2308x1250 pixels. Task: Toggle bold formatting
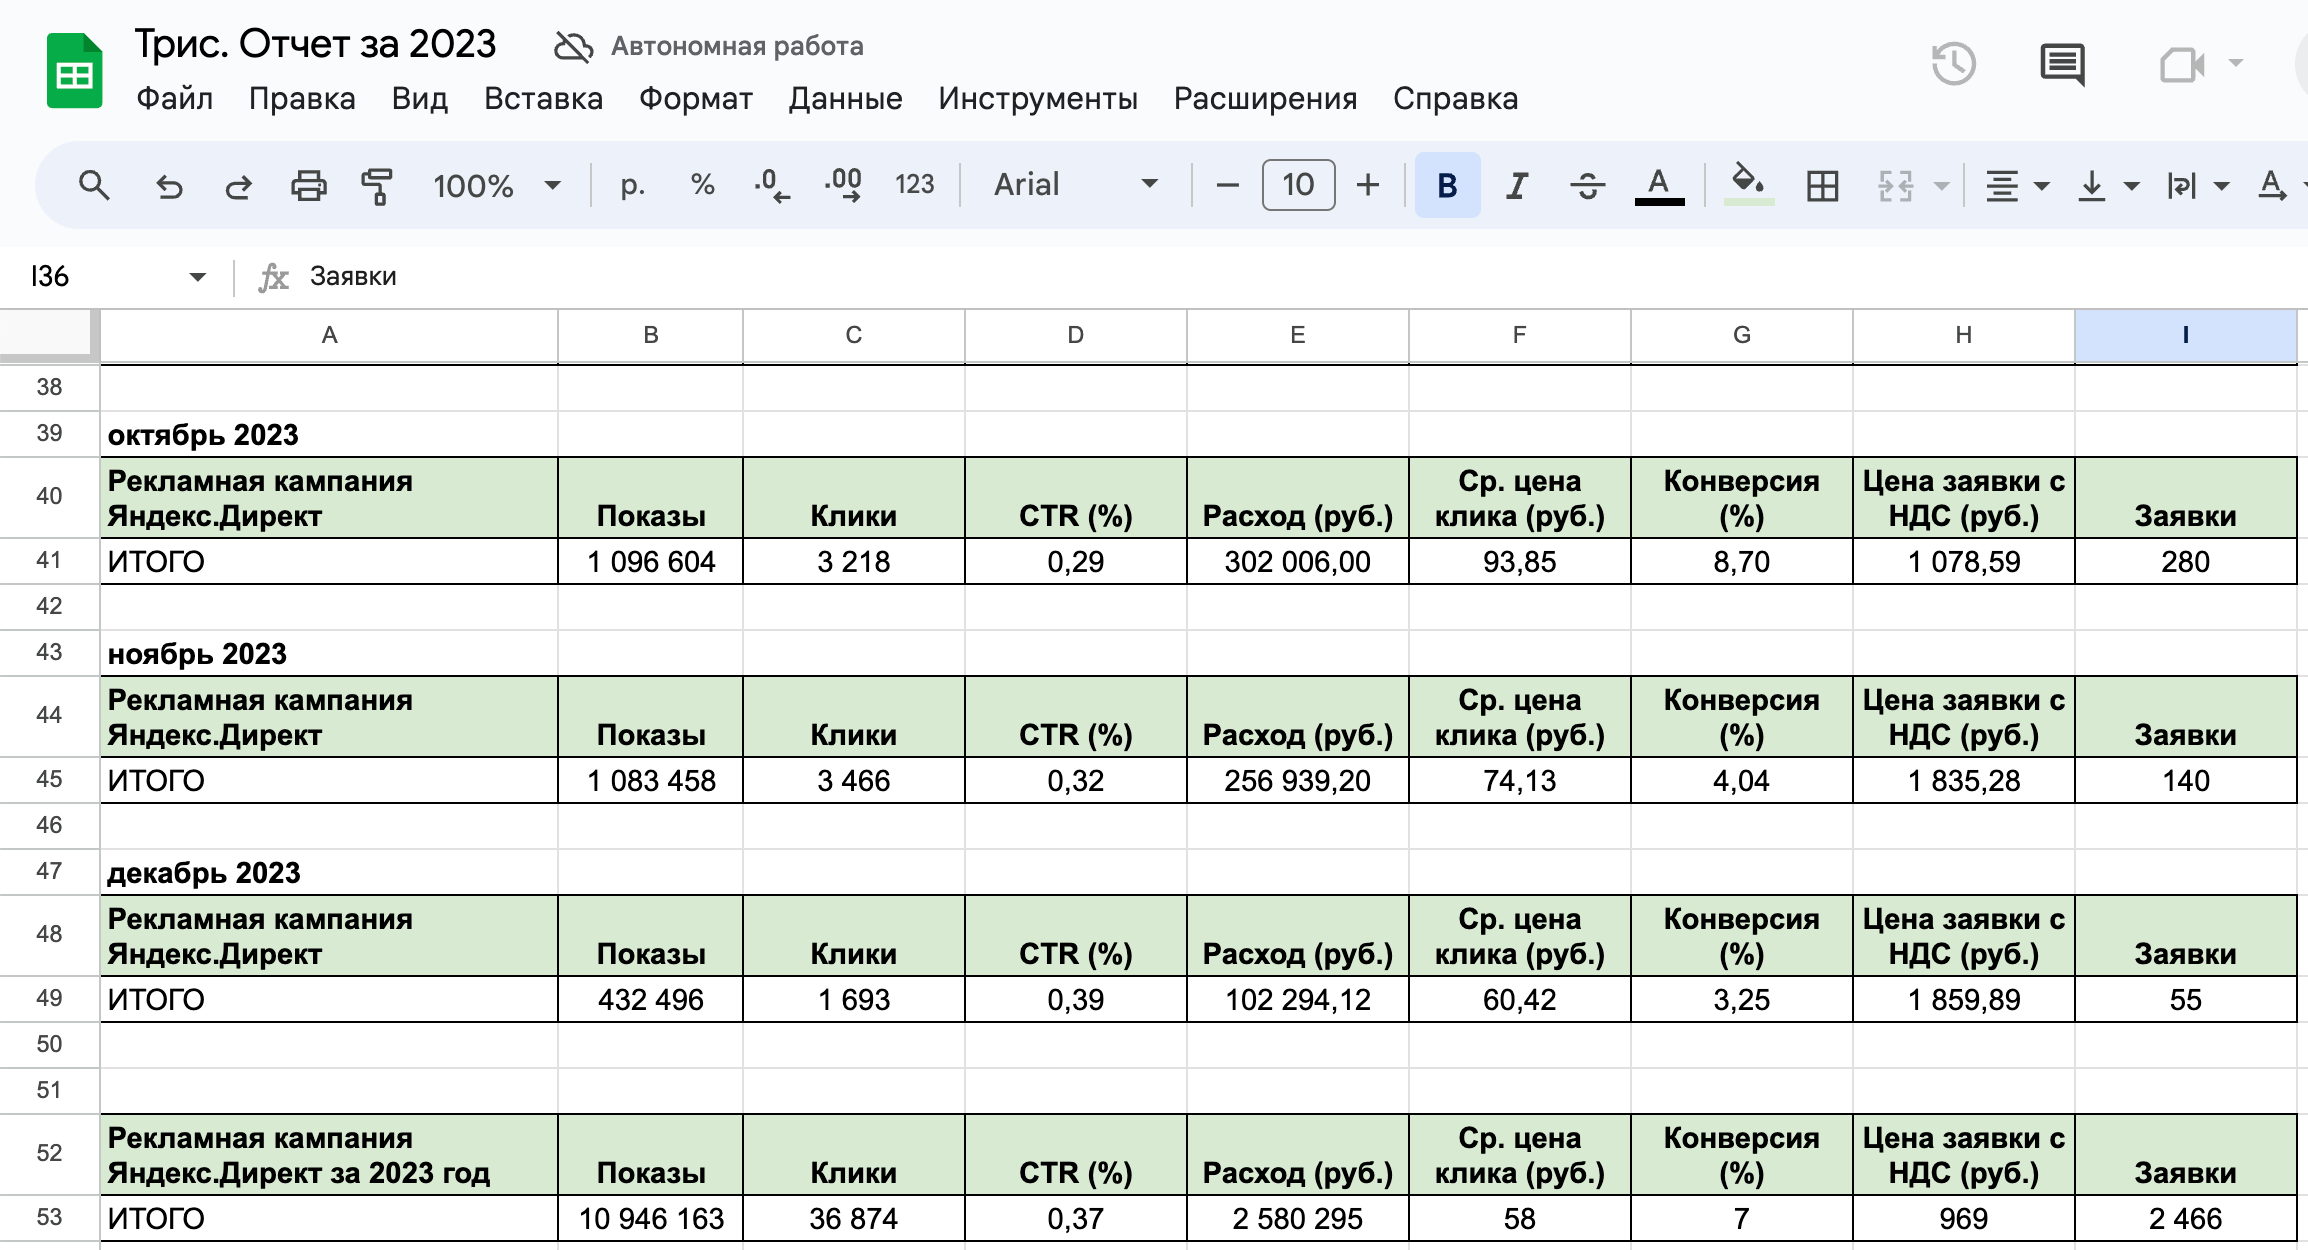[x=1447, y=185]
